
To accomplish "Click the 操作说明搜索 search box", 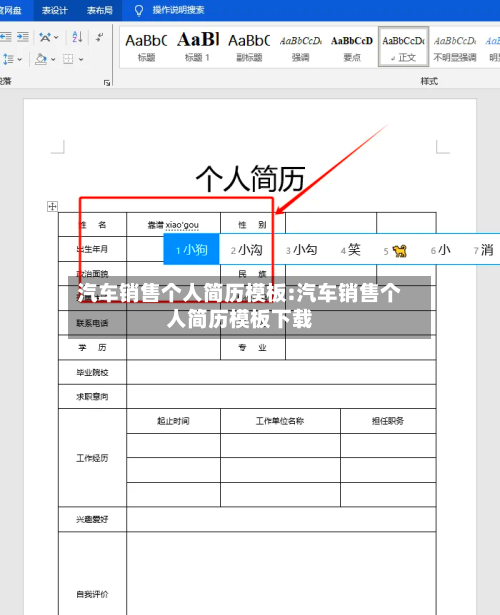I will click(178, 10).
